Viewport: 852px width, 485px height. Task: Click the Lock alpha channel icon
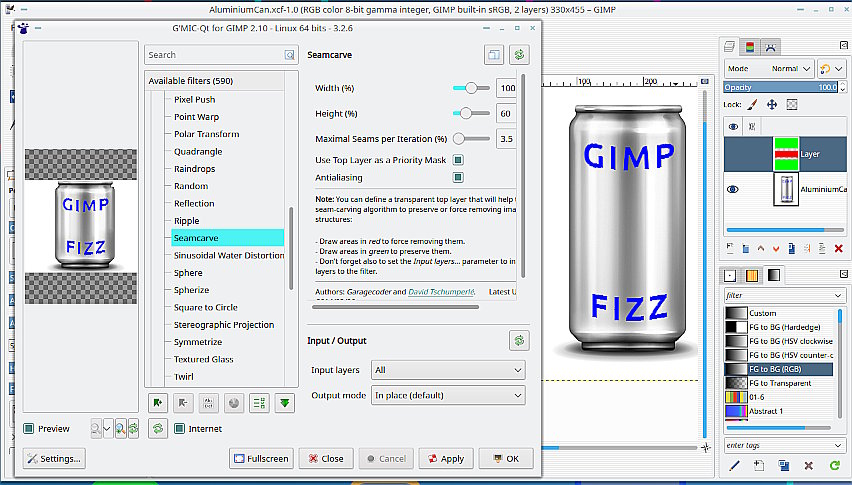click(x=792, y=104)
